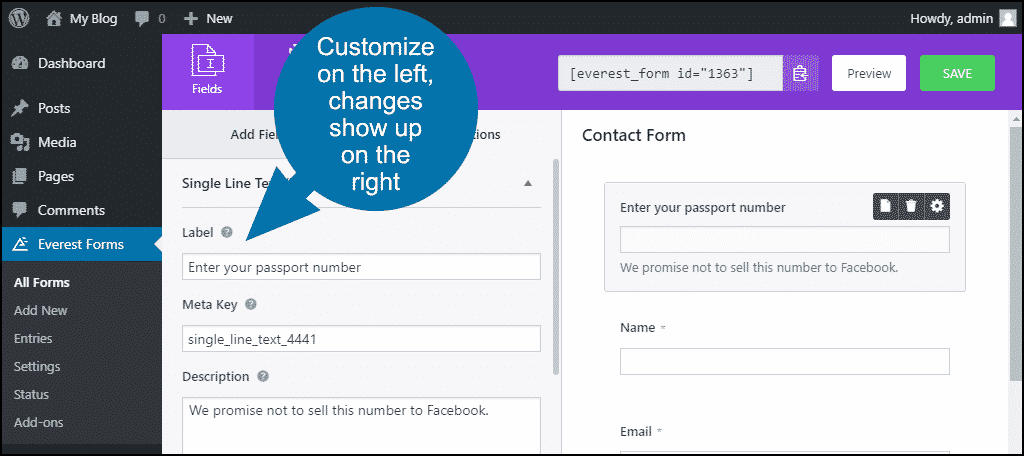Screen dimensions: 1024x456
Task: Click the Description help icon
Action: click(x=263, y=376)
